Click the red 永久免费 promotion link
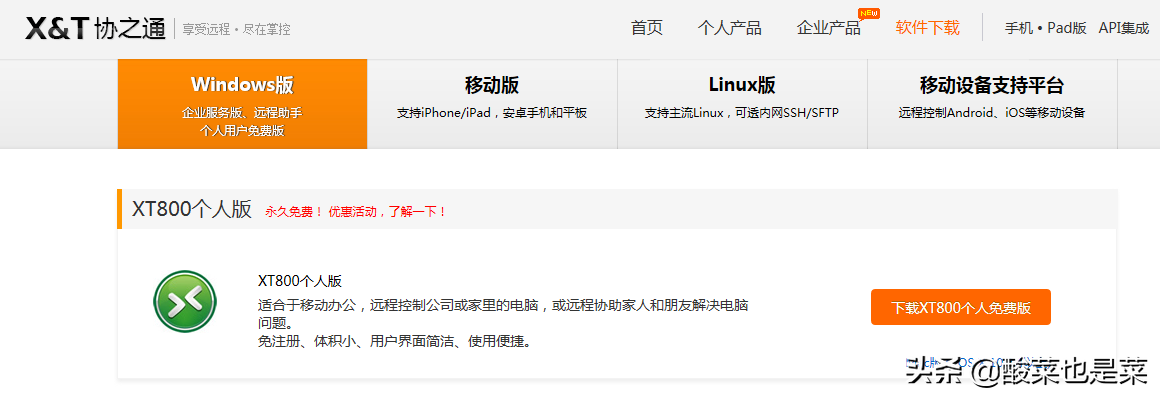The image size is (1160, 398). 356,212
